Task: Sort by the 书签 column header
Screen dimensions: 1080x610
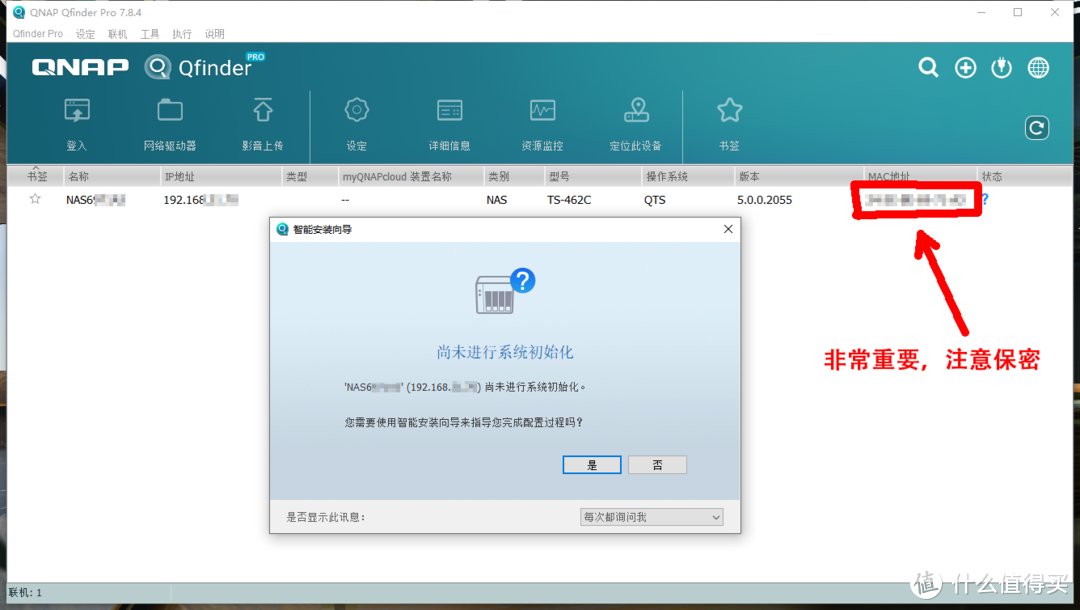Action: [x=37, y=176]
